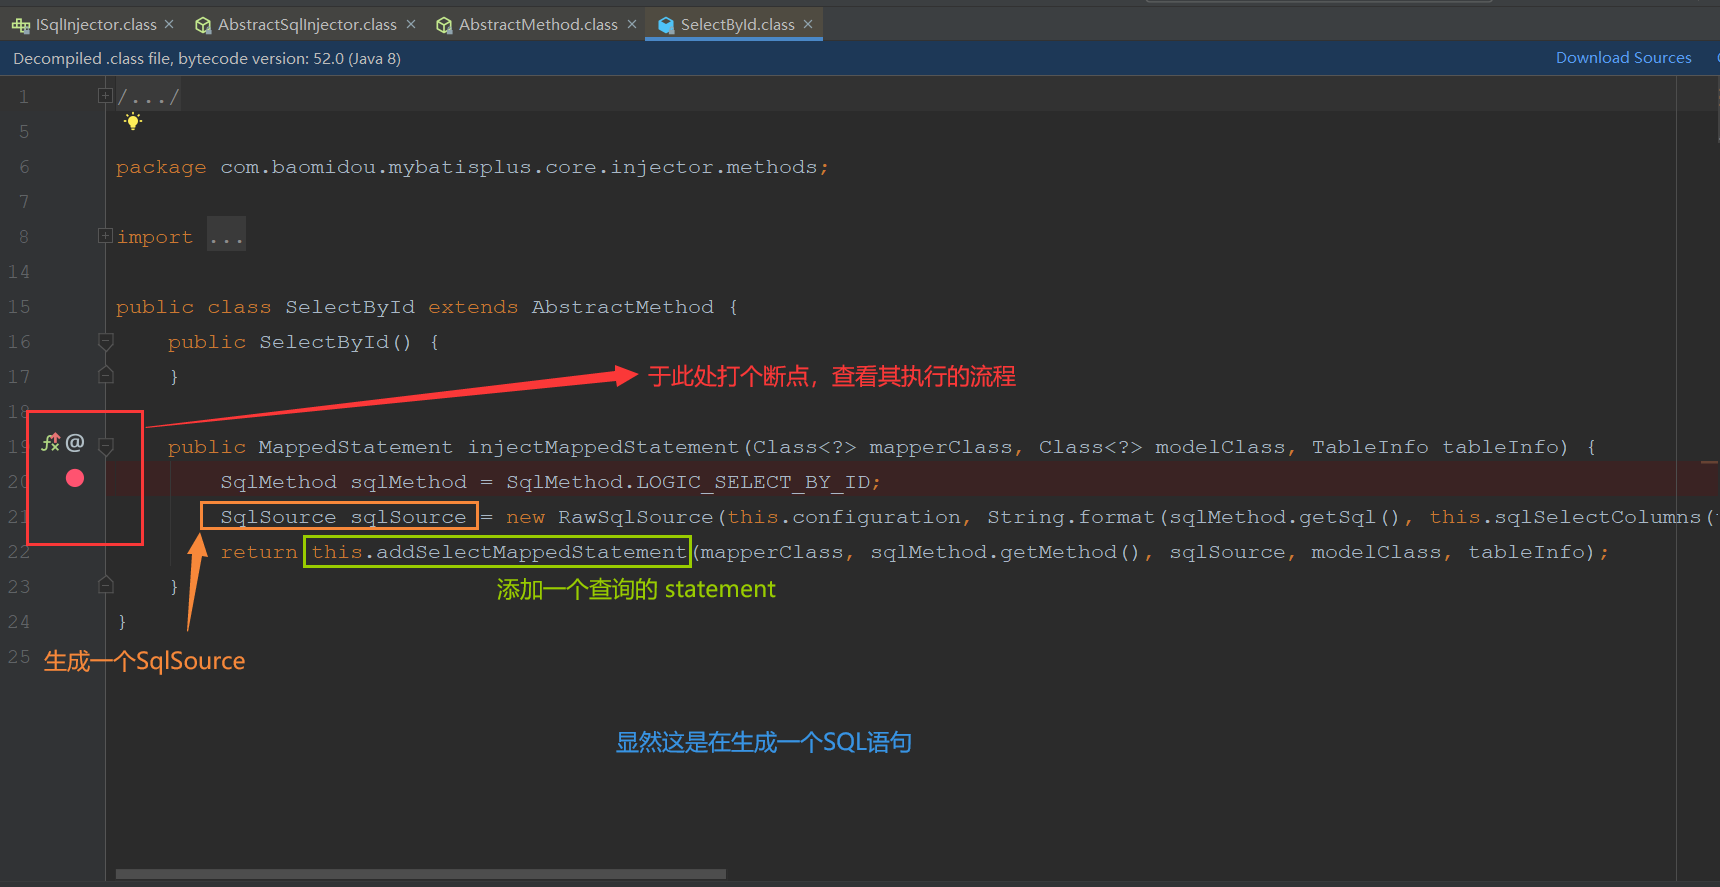Viewport: 1720px width, 887px height.
Task: Click the fold end marker on line 17
Action: (x=105, y=376)
